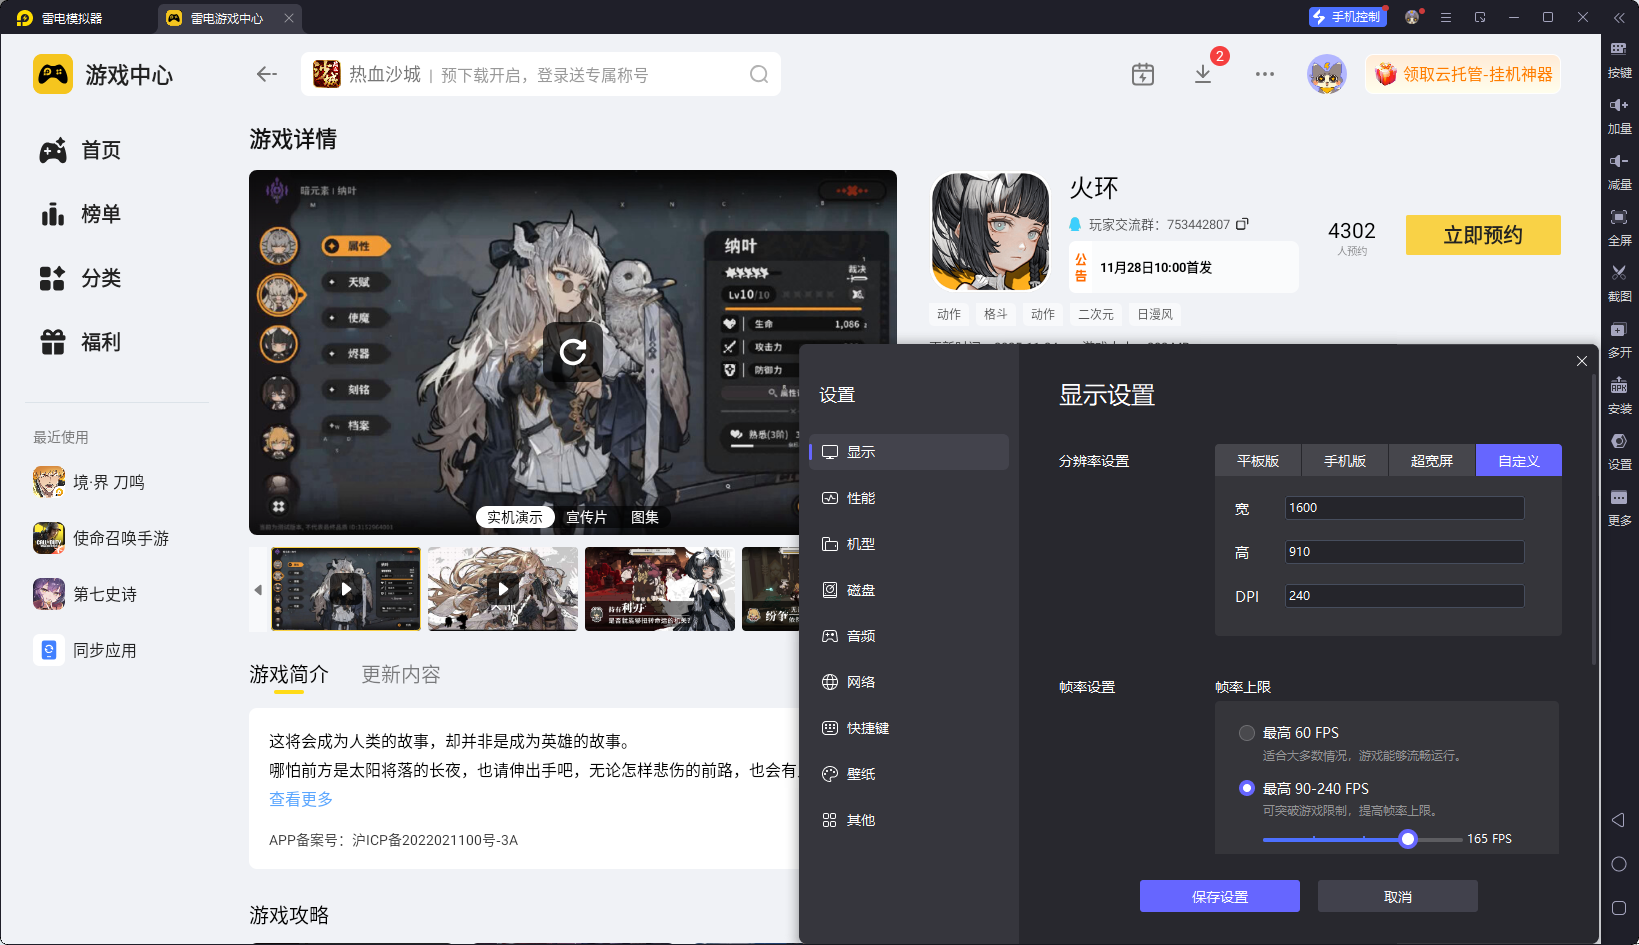Copy the player group number
The image size is (1639, 945).
1242,224
